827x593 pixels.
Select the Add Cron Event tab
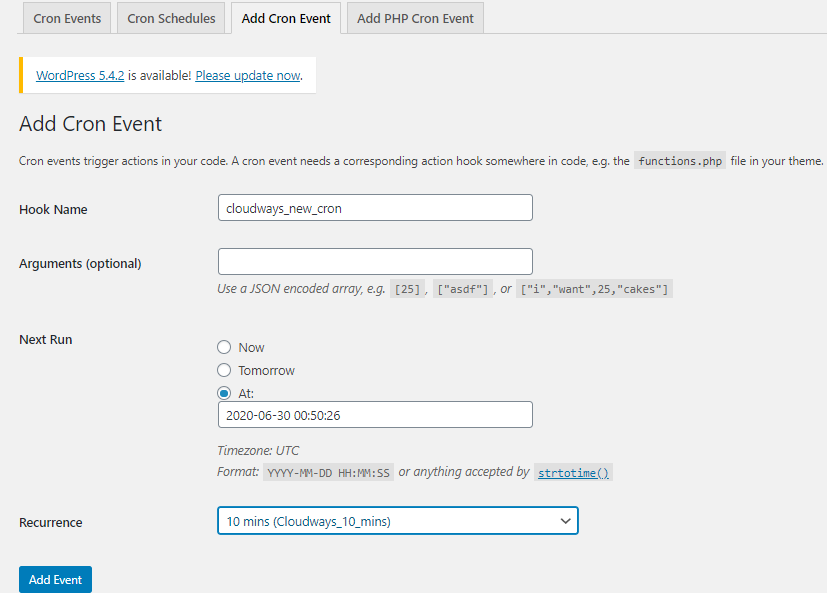[x=286, y=19]
